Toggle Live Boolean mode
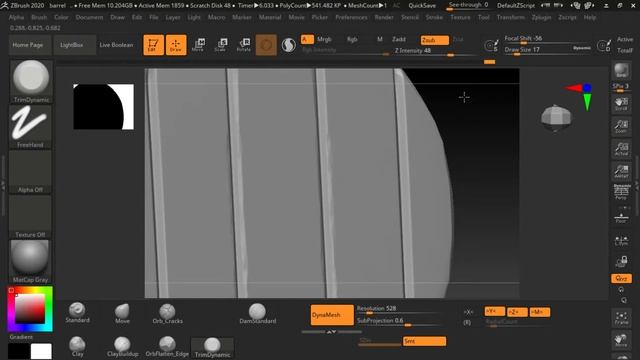Viewport: 640px width, 360px height. (x=116, y=45)
